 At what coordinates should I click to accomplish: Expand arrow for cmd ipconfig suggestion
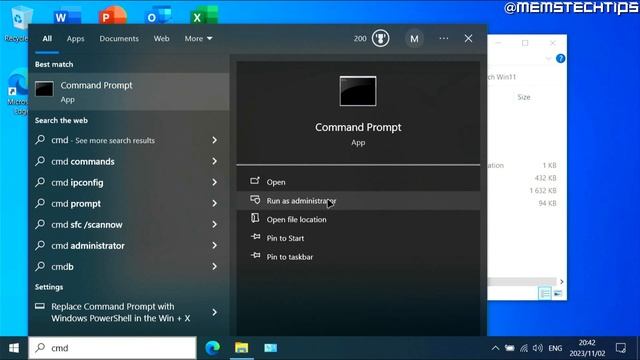(x=214, y=182)
